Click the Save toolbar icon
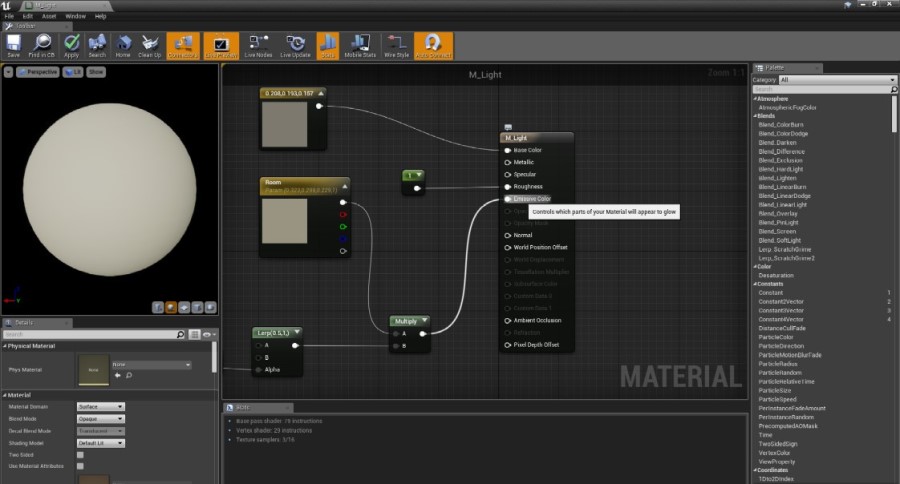The width and height of the screenshot is (900, 484). (13, 43)
